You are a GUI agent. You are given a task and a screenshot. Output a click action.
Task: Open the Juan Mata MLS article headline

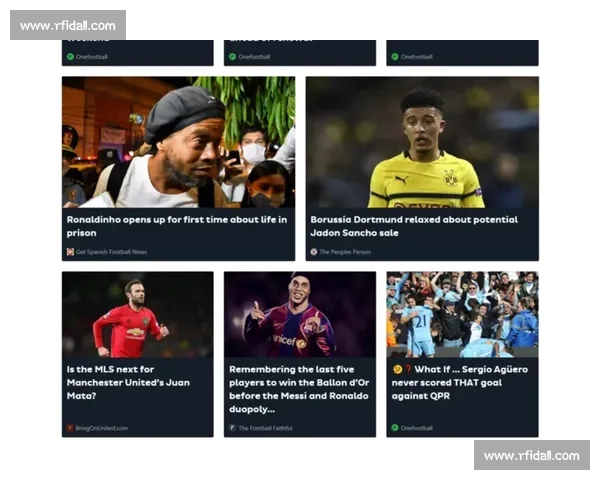(x=128, y=382)
